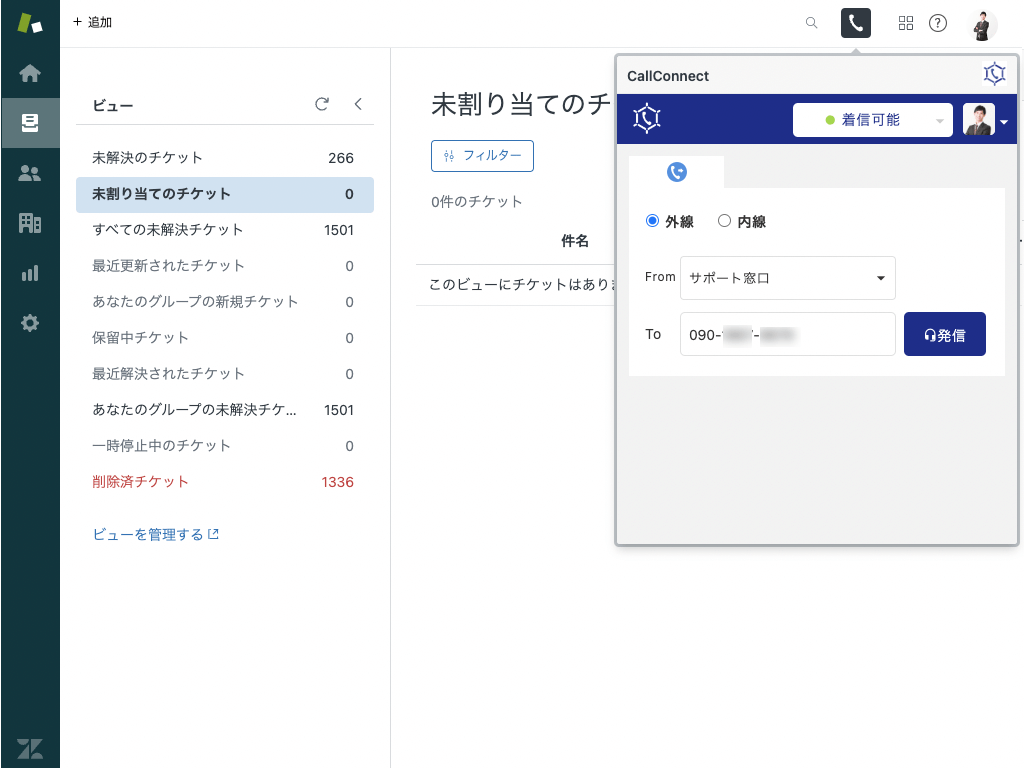Click the search icon in the top bar

pos(811,22)
